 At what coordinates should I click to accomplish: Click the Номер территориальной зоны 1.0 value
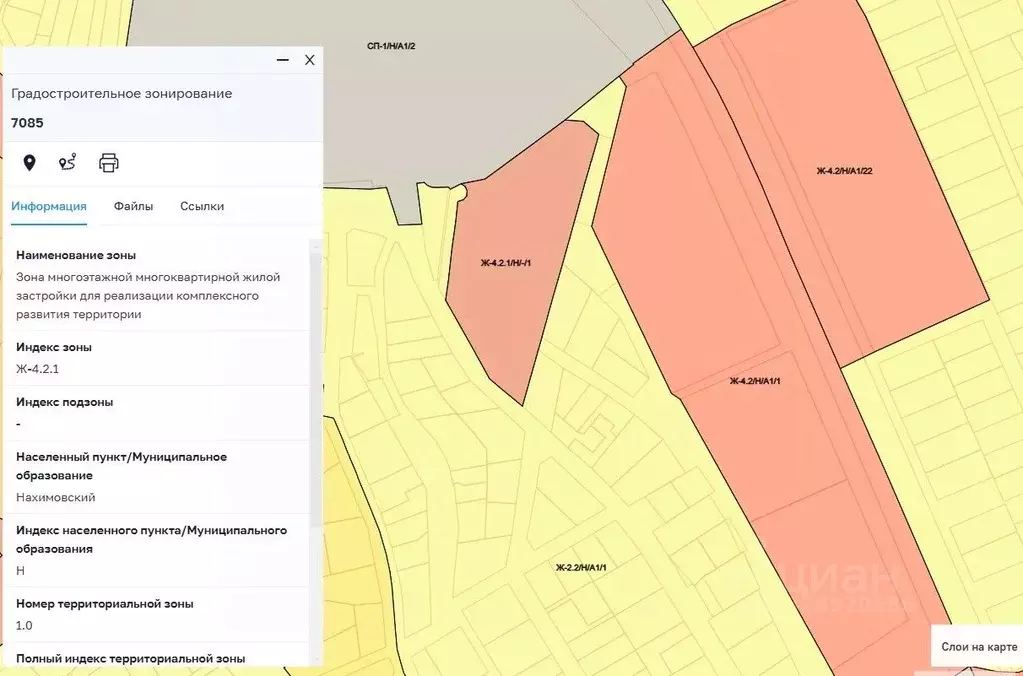22,626
